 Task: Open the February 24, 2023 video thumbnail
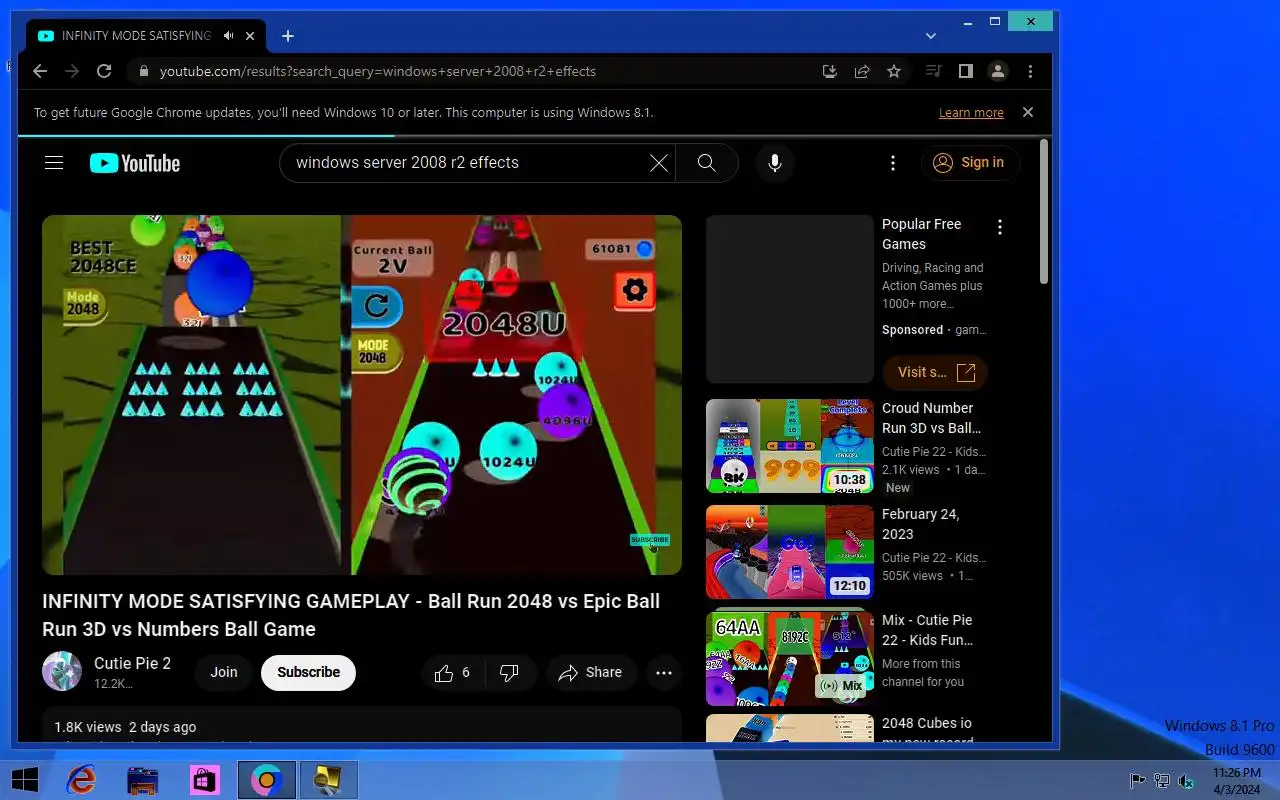pyautogui.click(x=790, y=552)
